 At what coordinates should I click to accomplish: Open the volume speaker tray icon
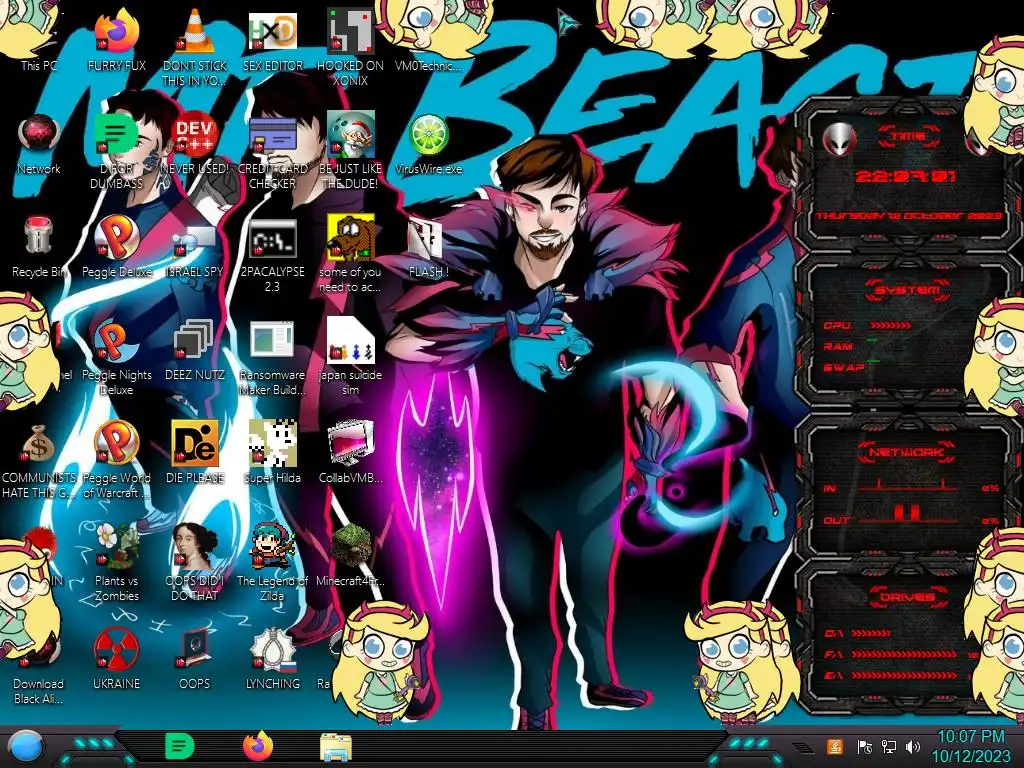(x=913, y=746)
